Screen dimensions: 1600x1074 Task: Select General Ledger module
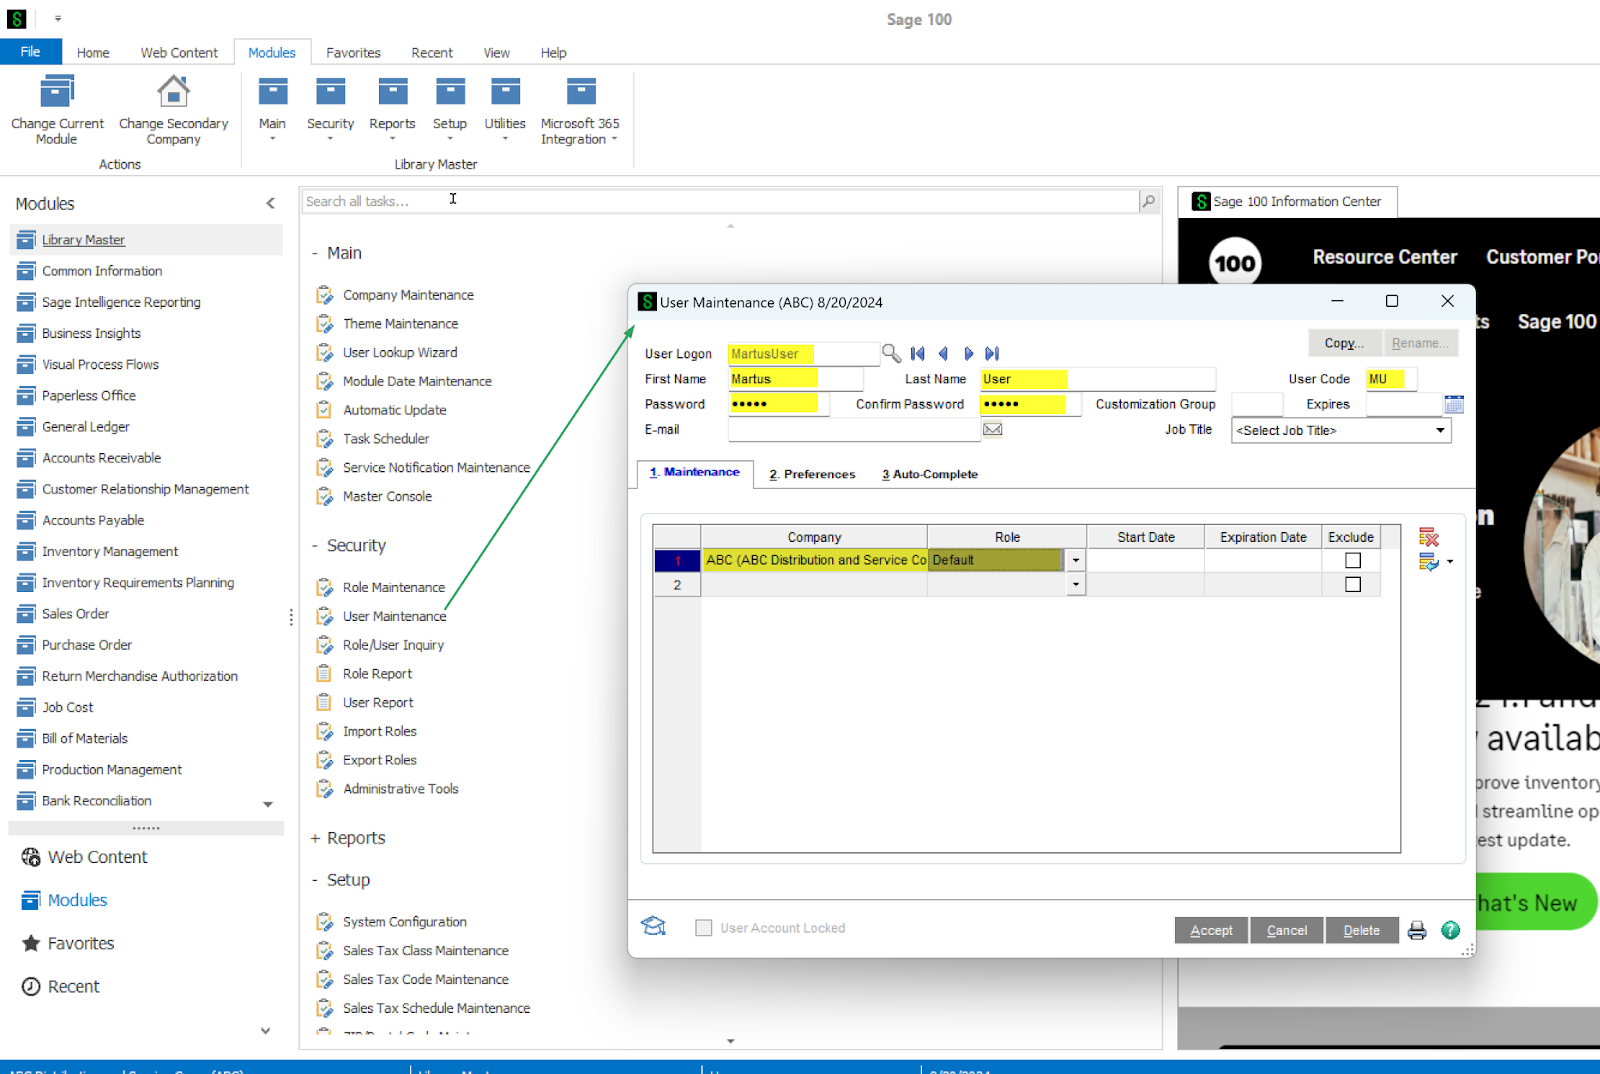pyautogui.click(x=86, y=427)
